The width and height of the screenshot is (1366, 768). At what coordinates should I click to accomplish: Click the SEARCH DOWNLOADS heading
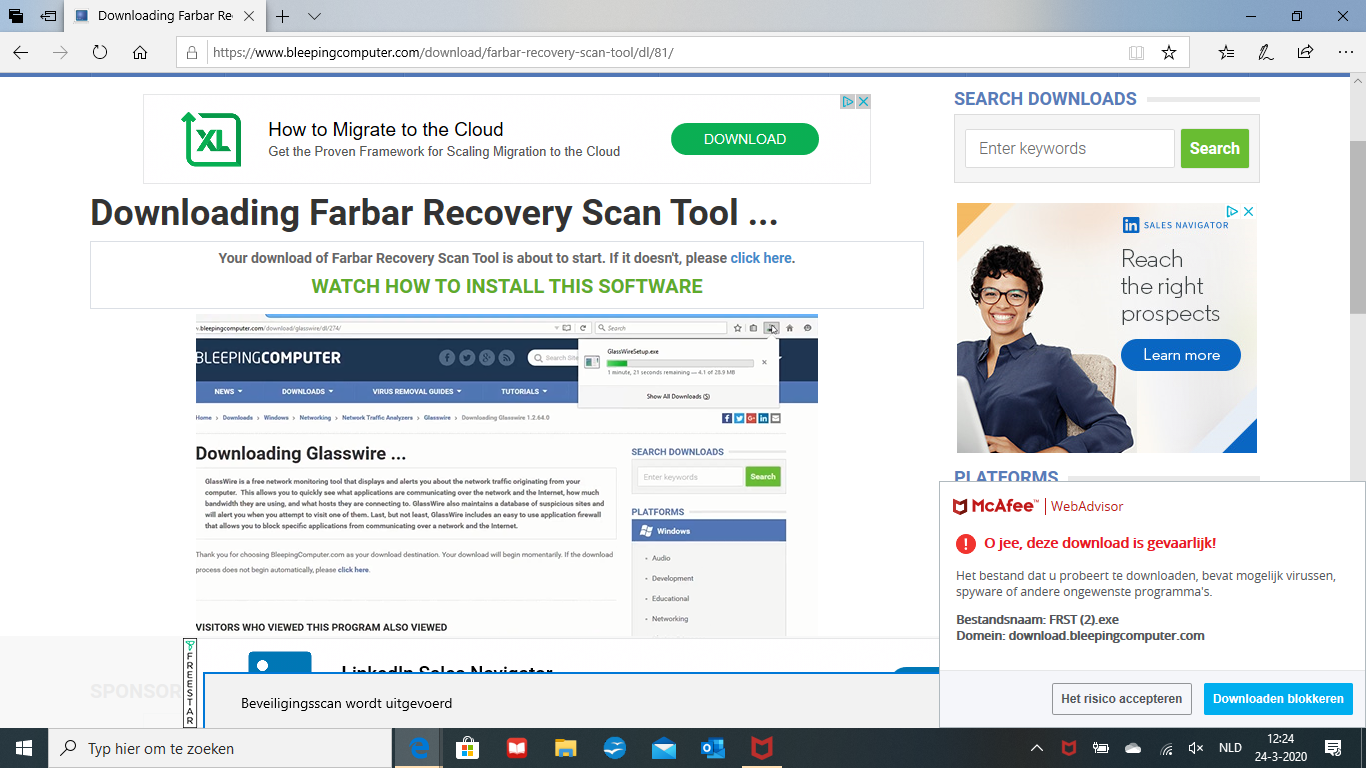(x=1045, y=99)
